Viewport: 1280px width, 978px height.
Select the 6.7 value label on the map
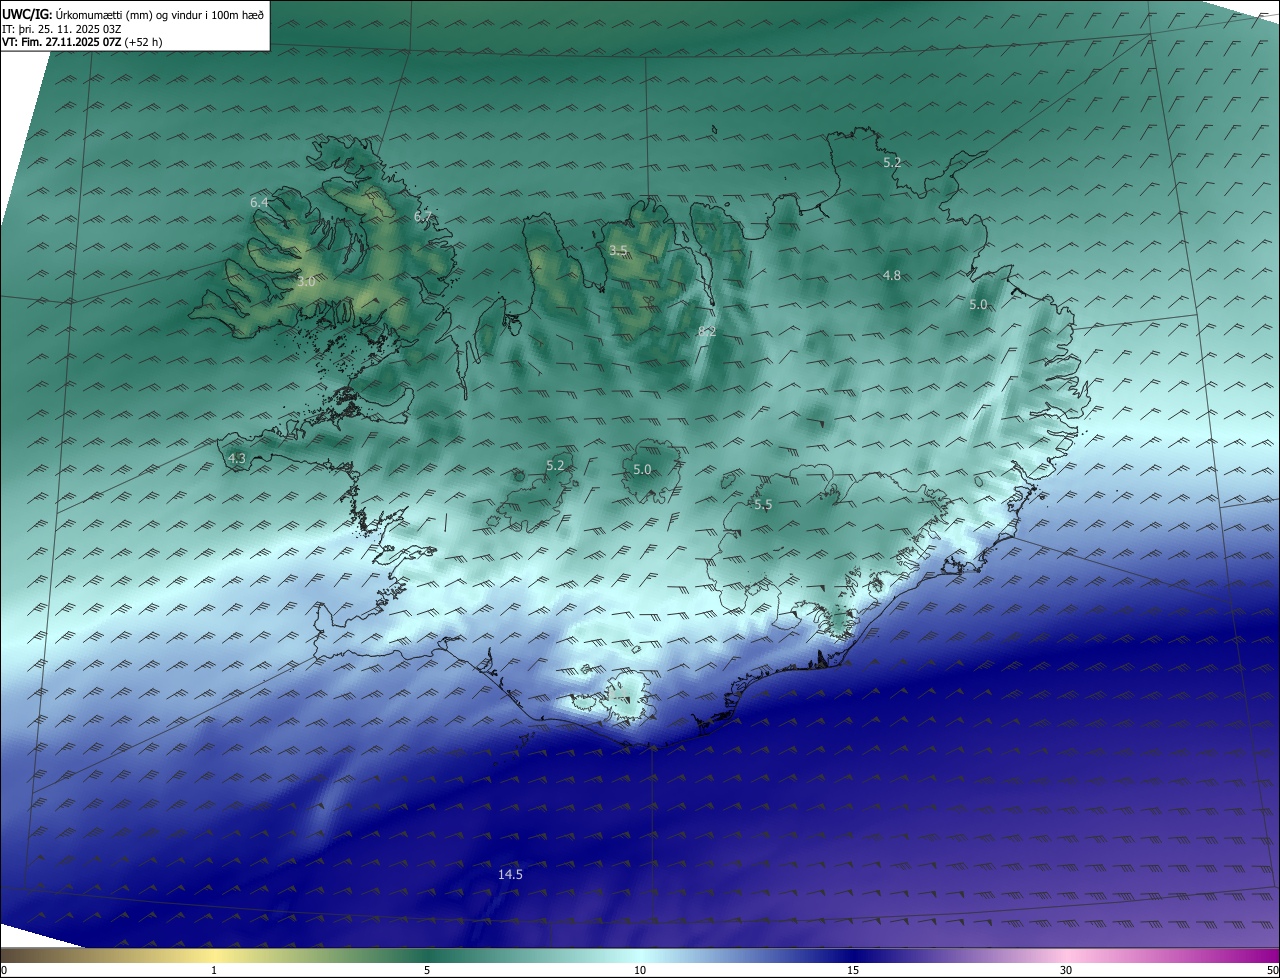pos(422,216)
